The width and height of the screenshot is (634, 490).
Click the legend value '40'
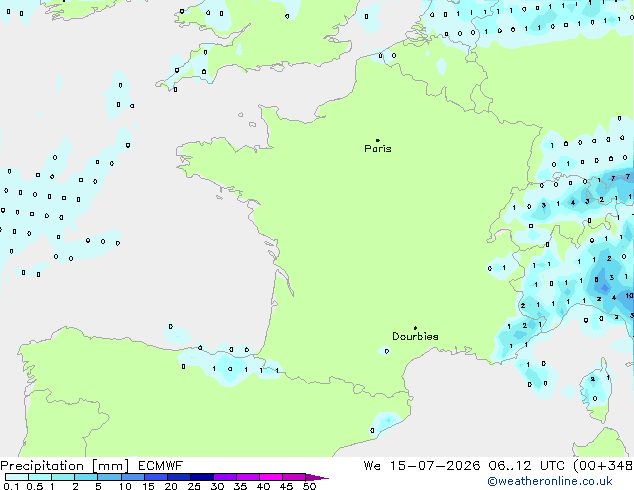pos(263,486)
